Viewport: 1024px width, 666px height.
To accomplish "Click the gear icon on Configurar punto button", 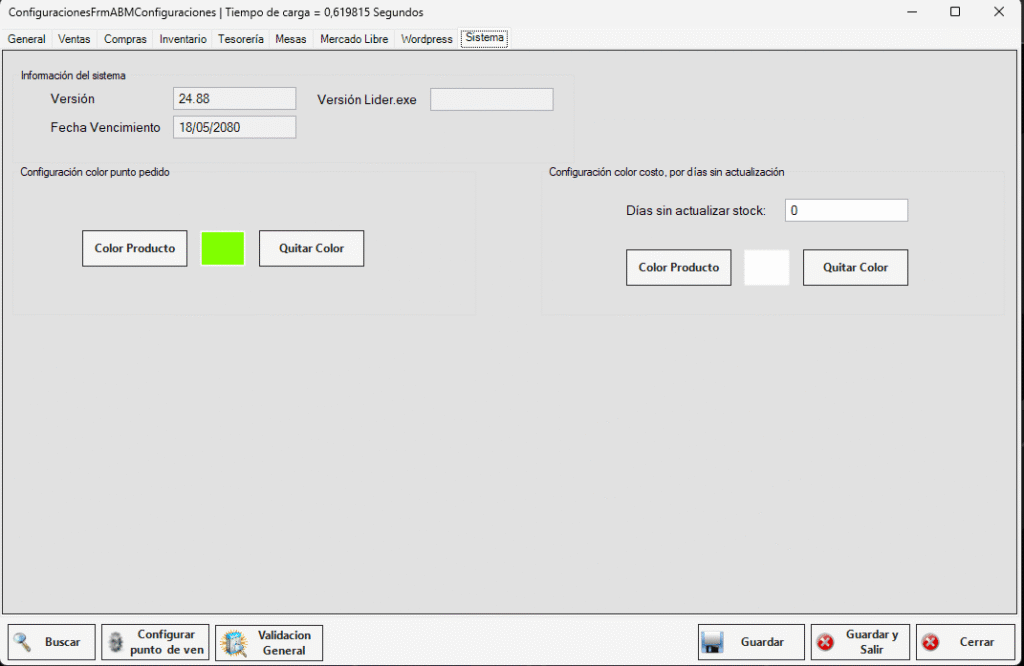I will pos(116,642).
